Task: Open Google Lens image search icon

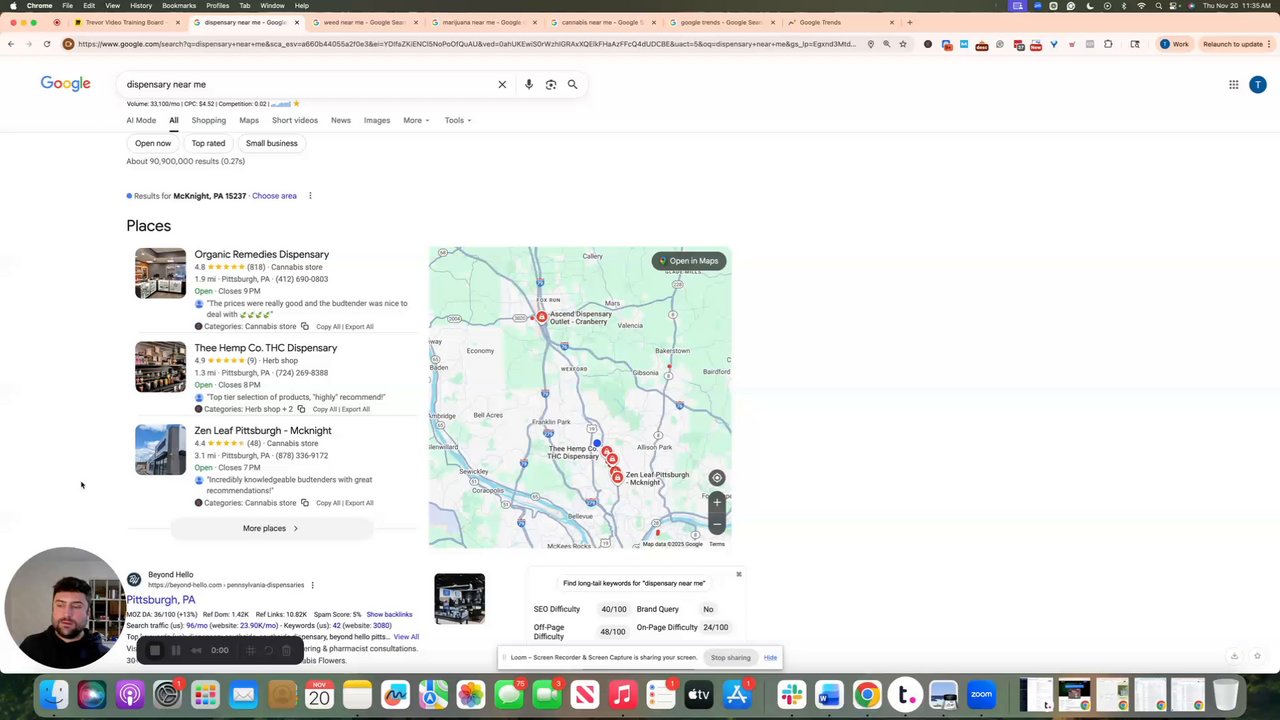Action: pos(551,84)
